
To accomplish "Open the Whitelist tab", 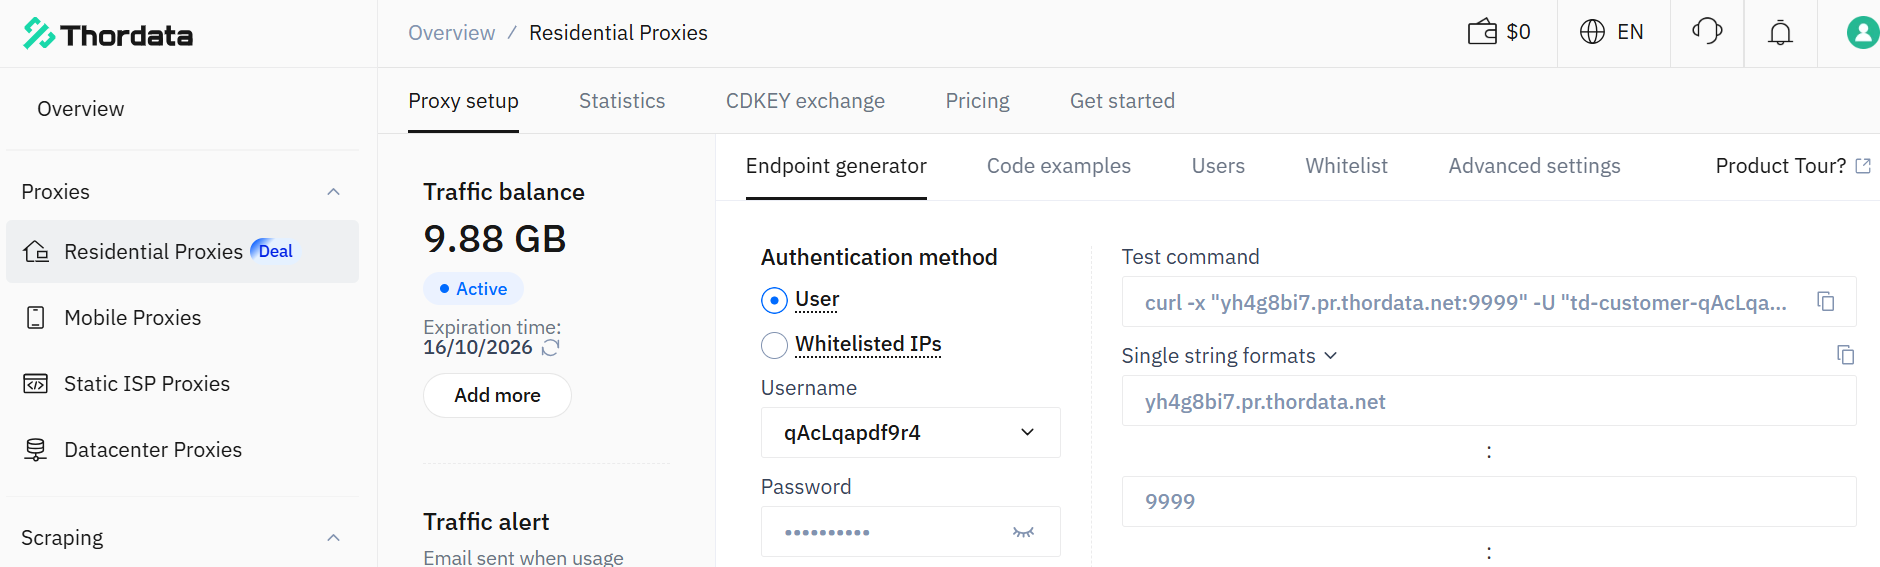I will (x=1346, y=166).
